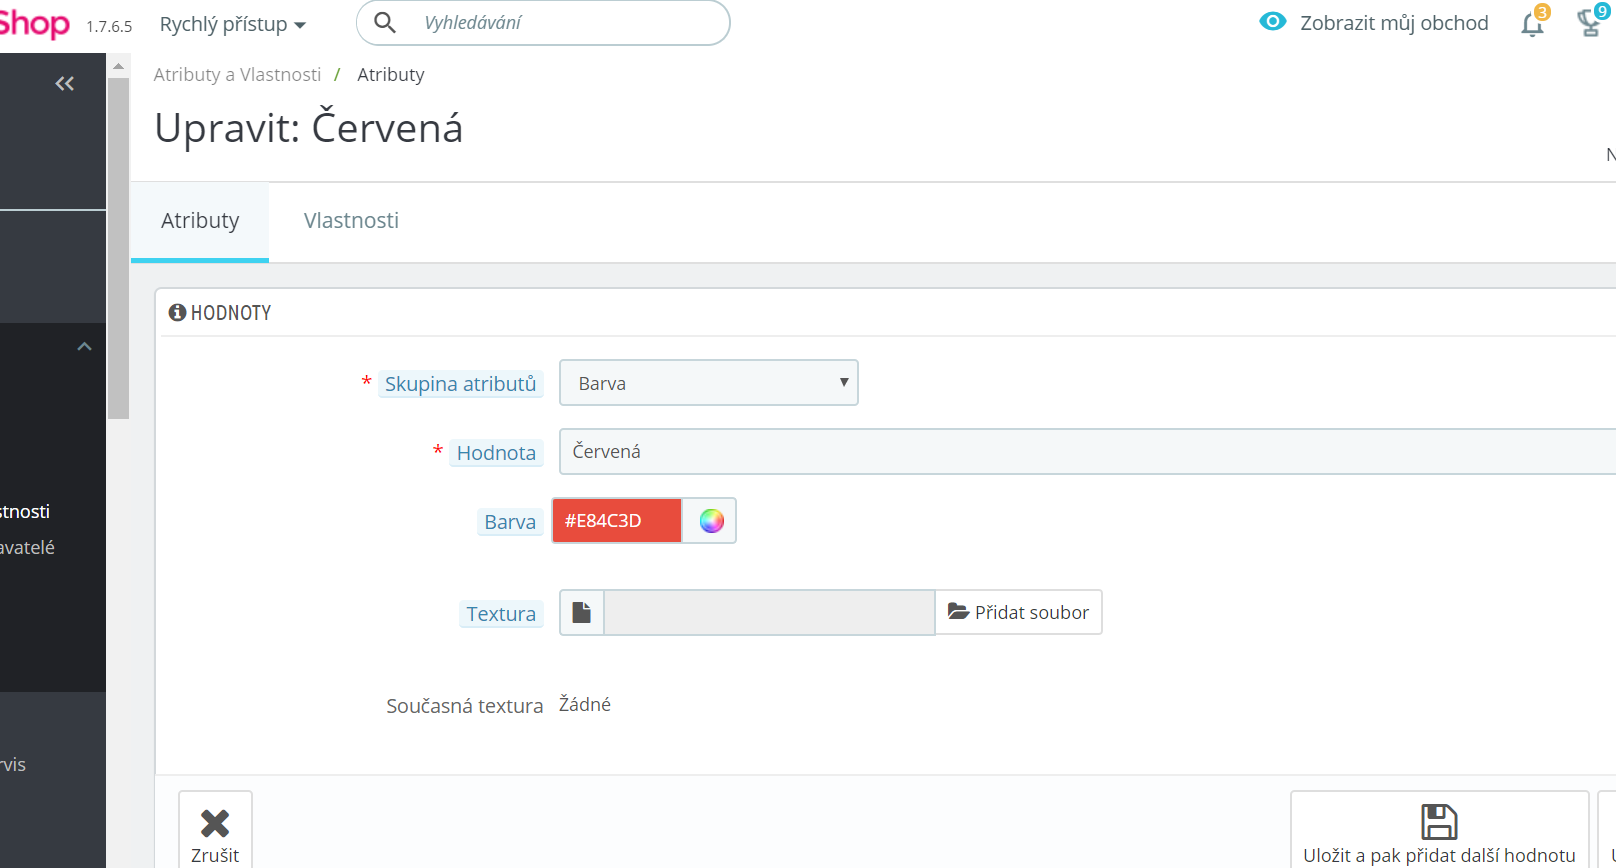Open the Zobrazit můj obchod link
The image size is (1616, 868).
(x=1394, y=23)
